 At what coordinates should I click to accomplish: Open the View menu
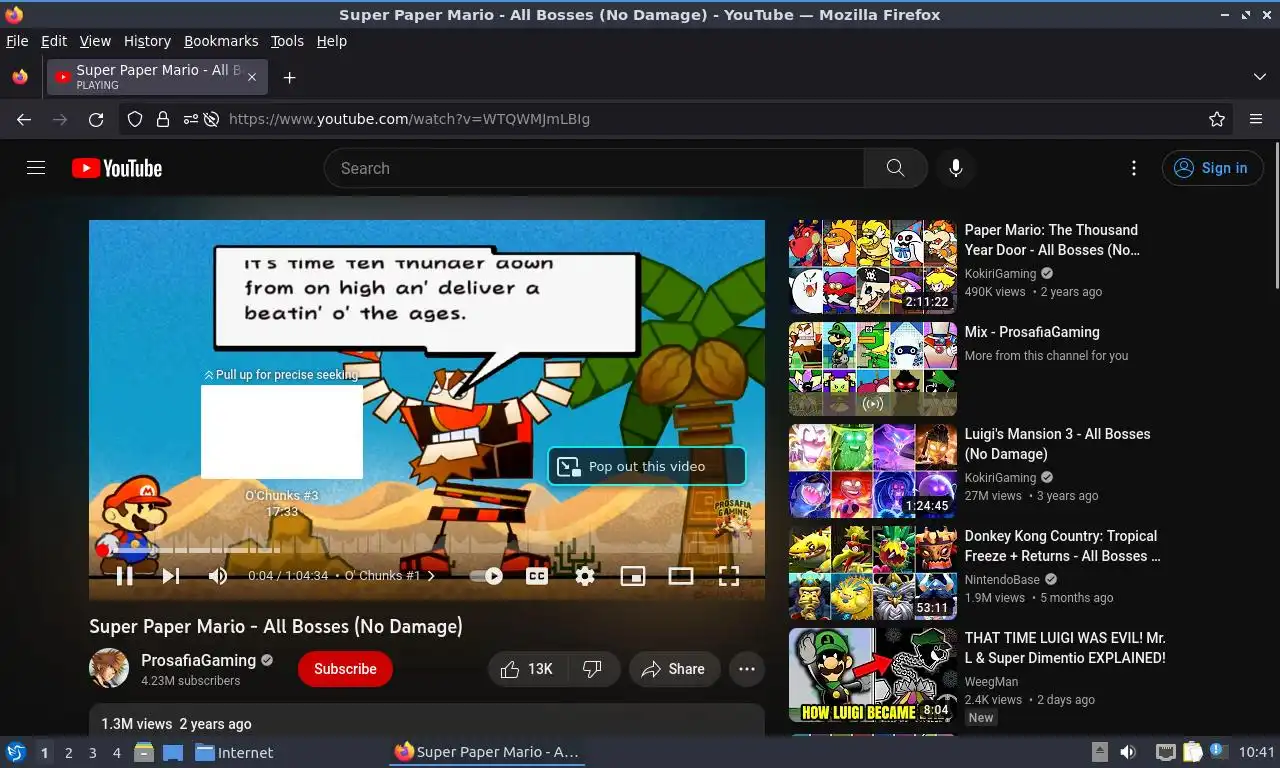coord(95,41)
